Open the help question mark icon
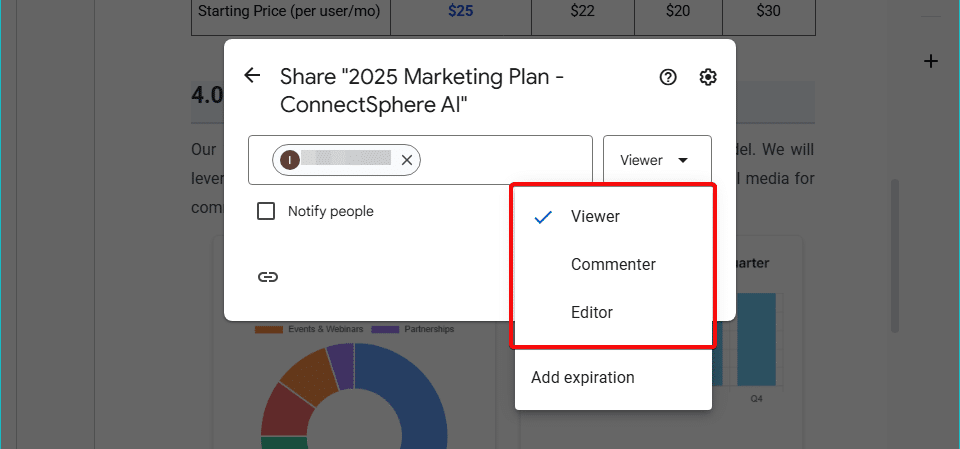Image resolution: width=960 pixels, height=449 pixels. 668,77
